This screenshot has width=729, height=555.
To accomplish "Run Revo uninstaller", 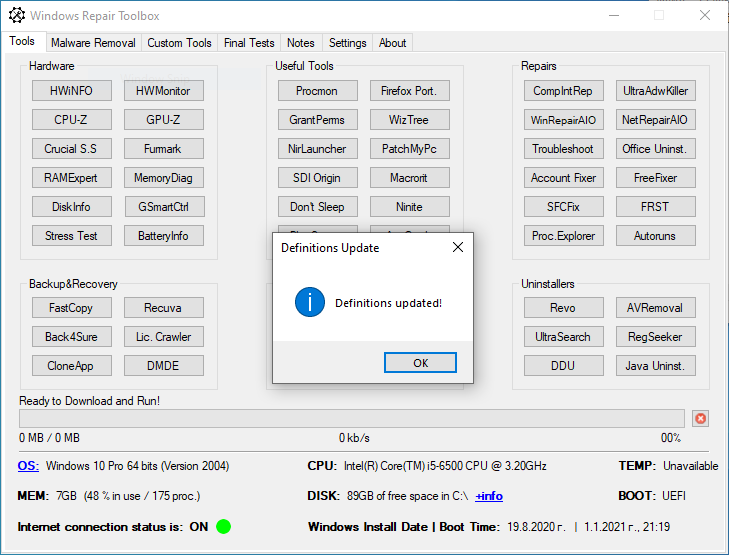I will pos(563,308).
